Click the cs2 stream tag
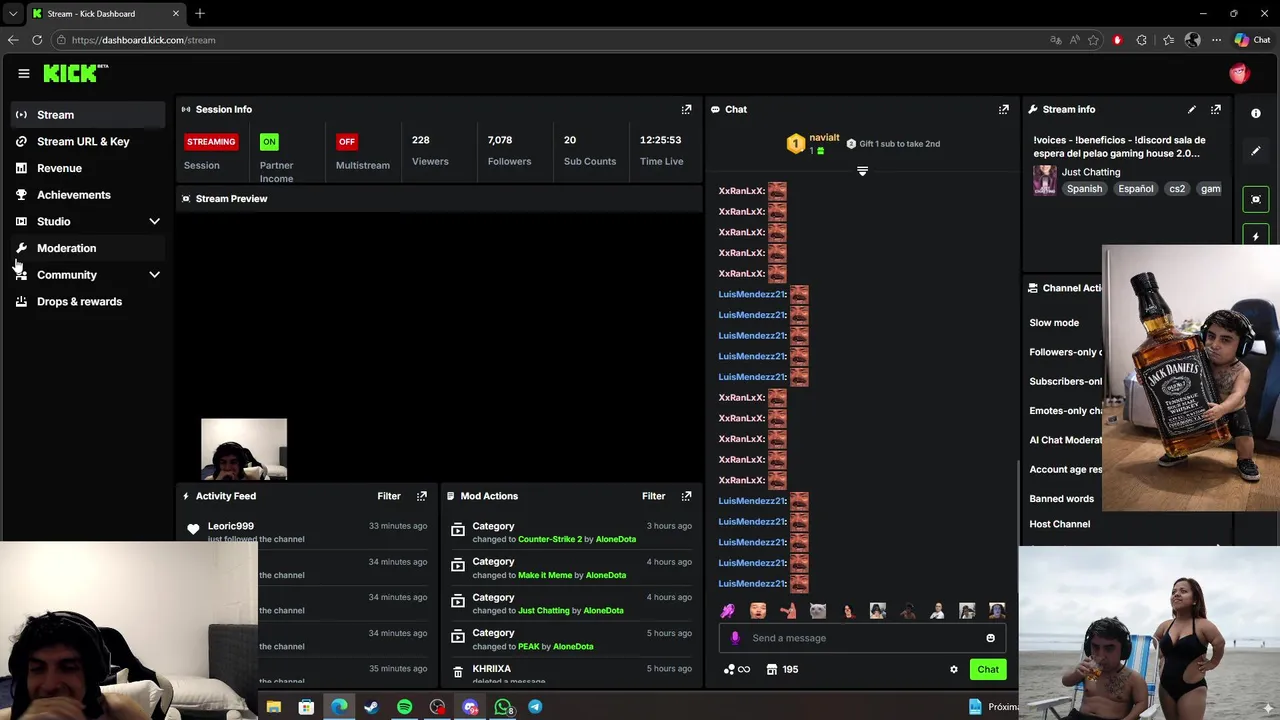Image resolution: width=1280 pixels, height=720 pixels. [1177, 189]
